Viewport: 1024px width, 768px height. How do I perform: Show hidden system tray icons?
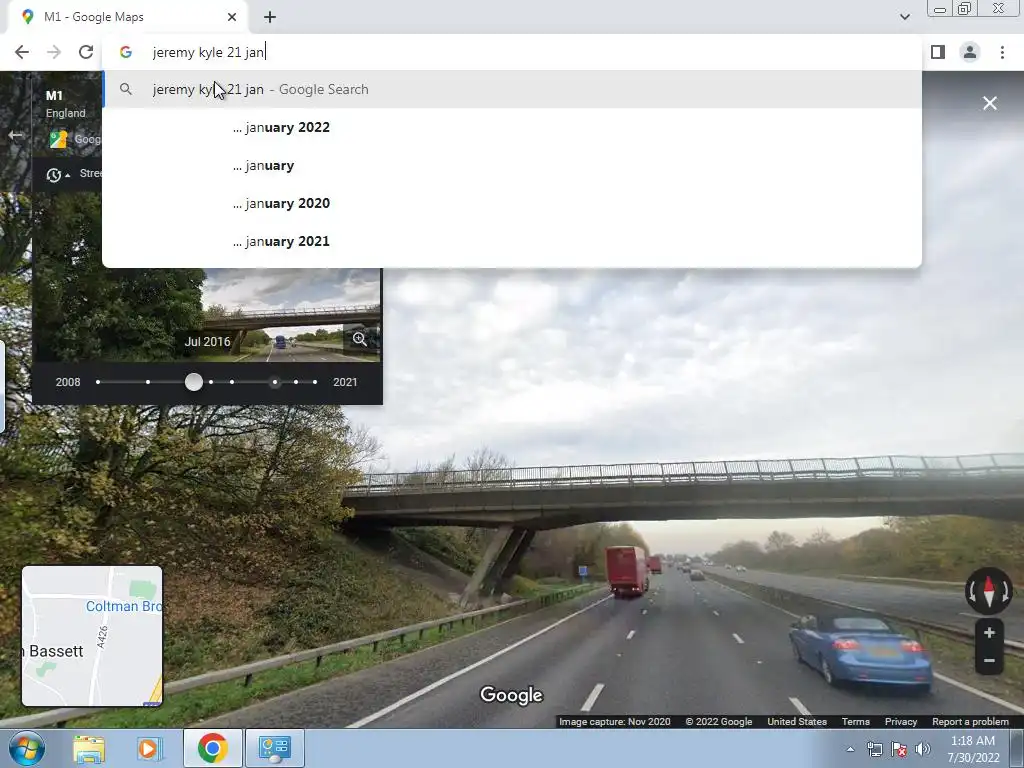(x=850, y=749)
